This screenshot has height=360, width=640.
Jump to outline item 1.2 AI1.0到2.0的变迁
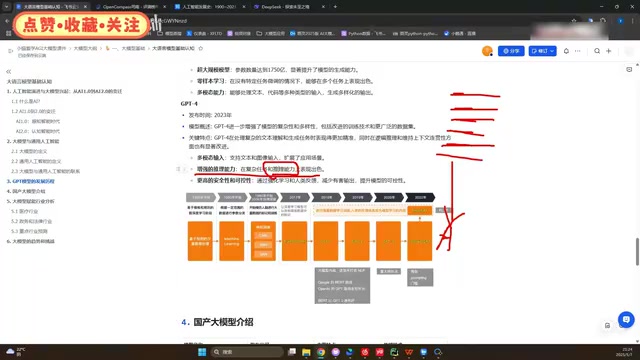[x=33, y=111]
